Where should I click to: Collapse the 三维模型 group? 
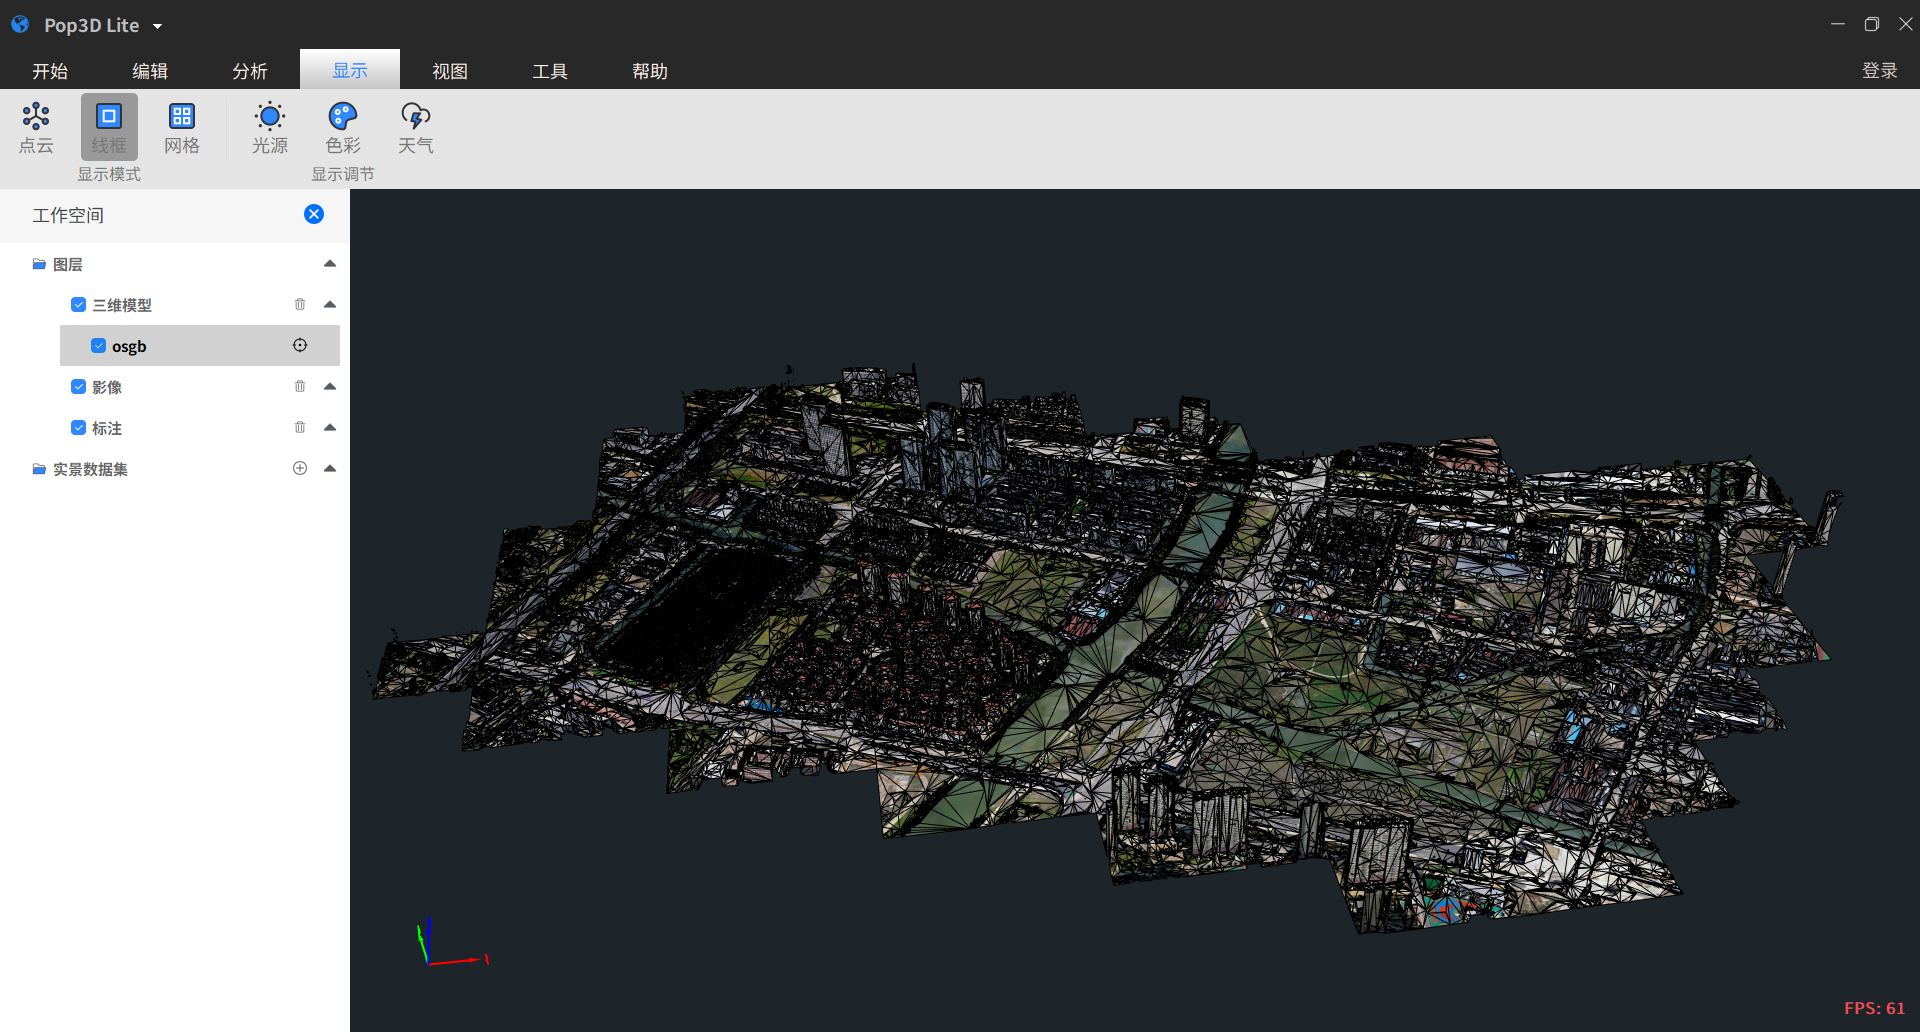pyautogui.click(x=330, y=304)
